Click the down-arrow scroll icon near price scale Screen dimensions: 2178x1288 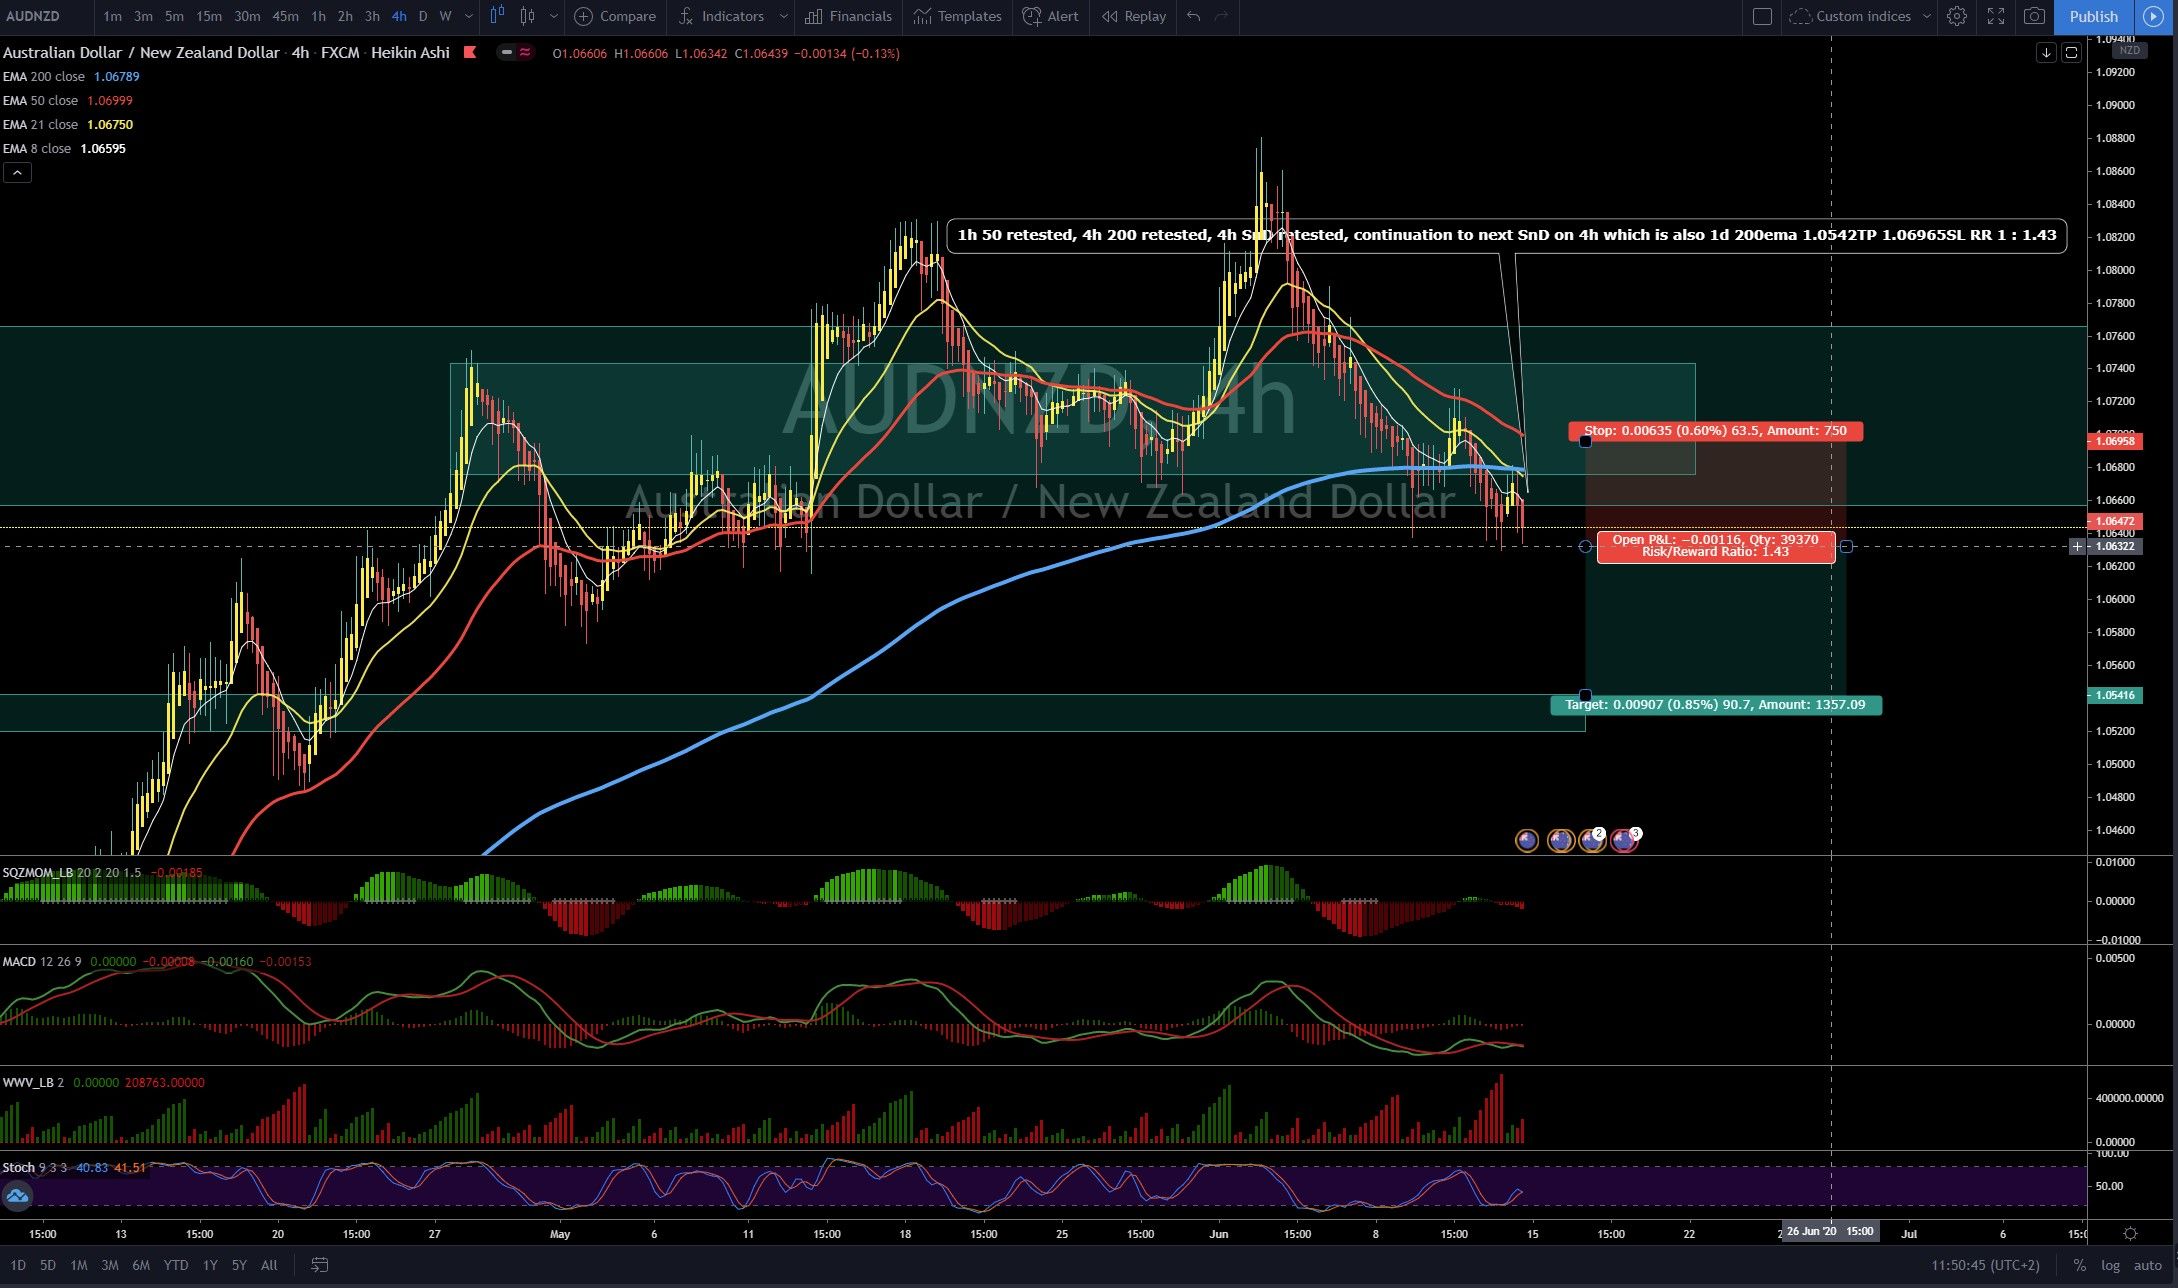click(2046, 52)
